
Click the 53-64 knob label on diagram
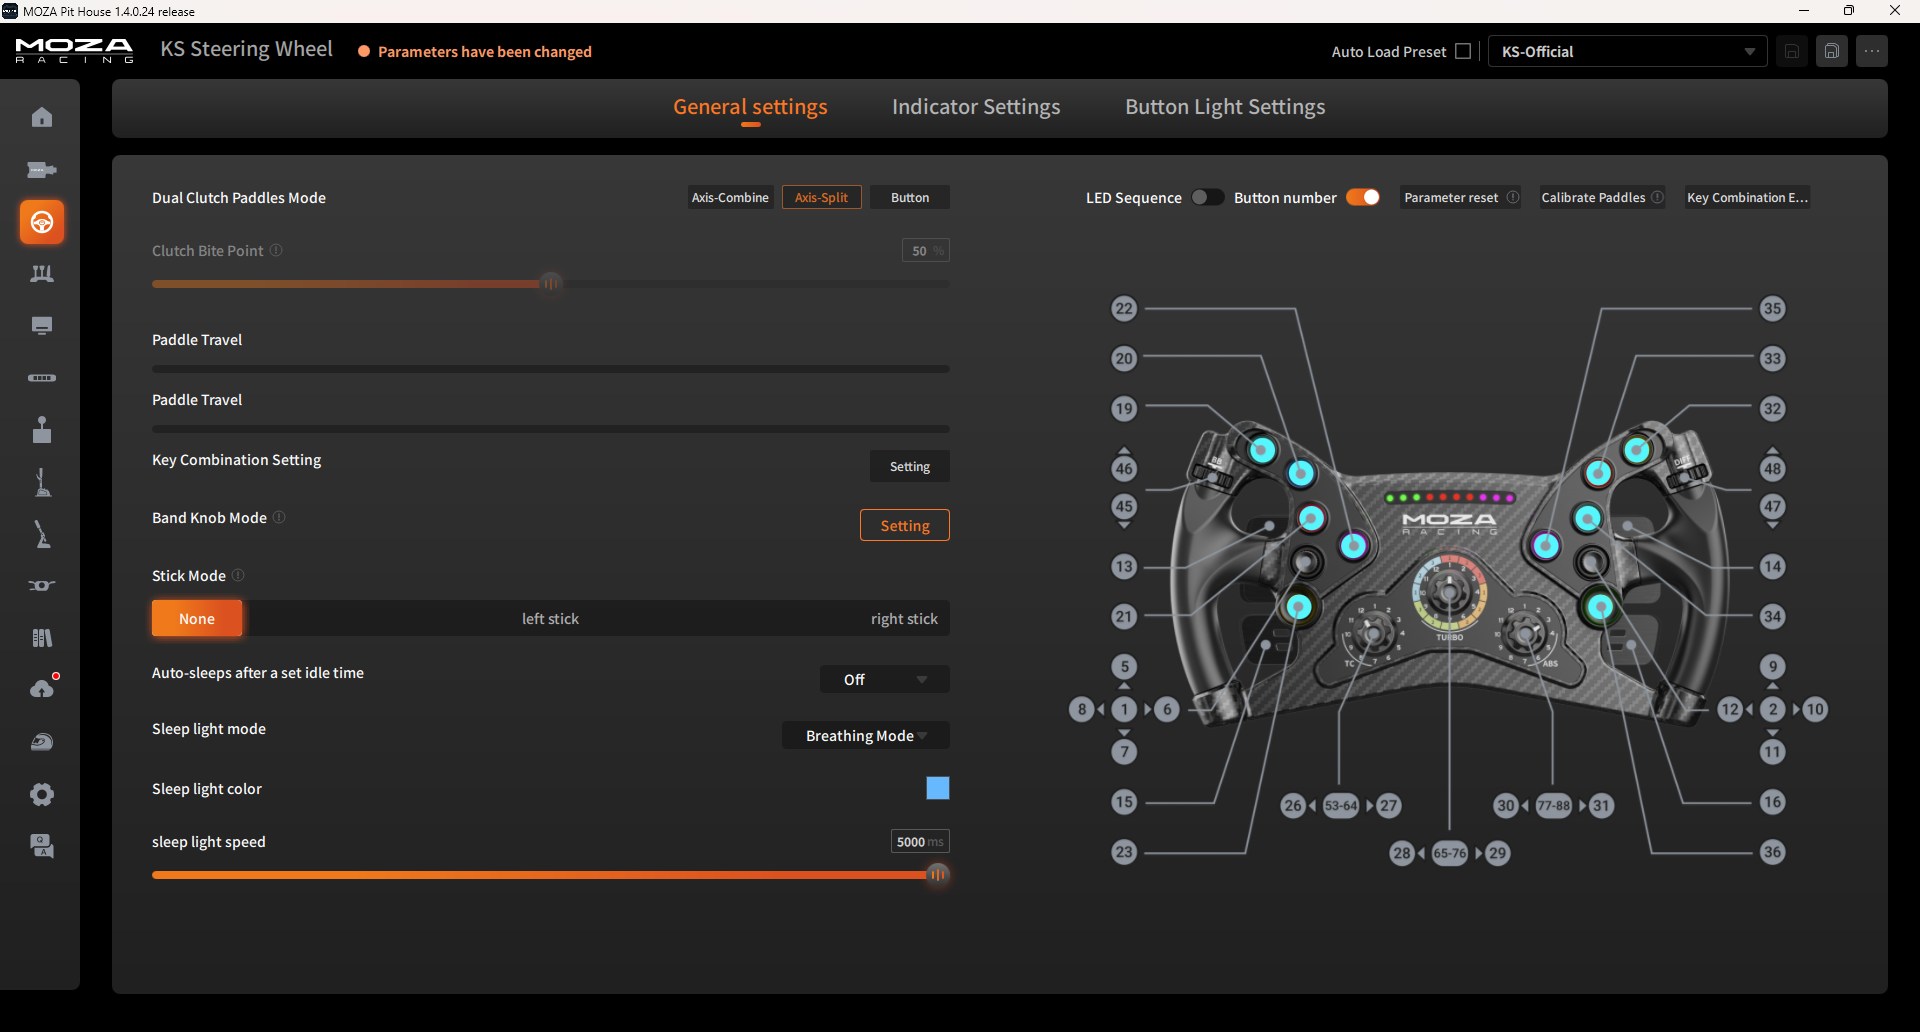pyautogui.click(x=1341, y=805)
